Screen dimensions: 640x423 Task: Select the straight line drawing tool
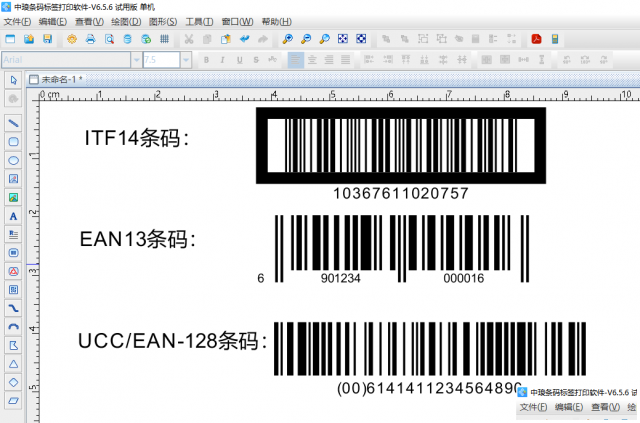[x=14, y=122]
